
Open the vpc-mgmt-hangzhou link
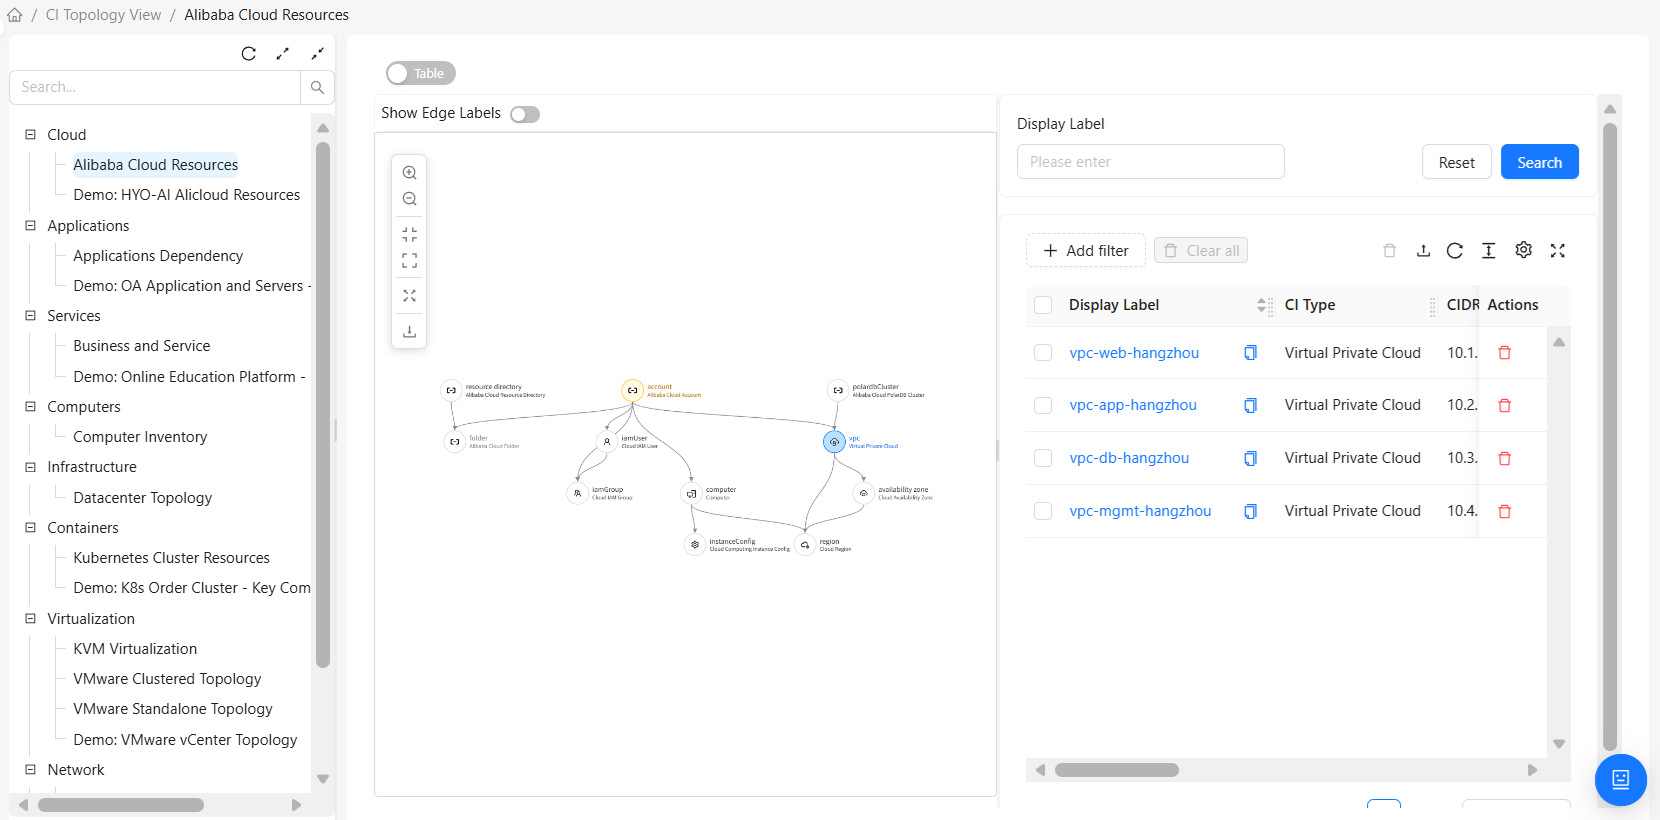(x=1140, y=511)
